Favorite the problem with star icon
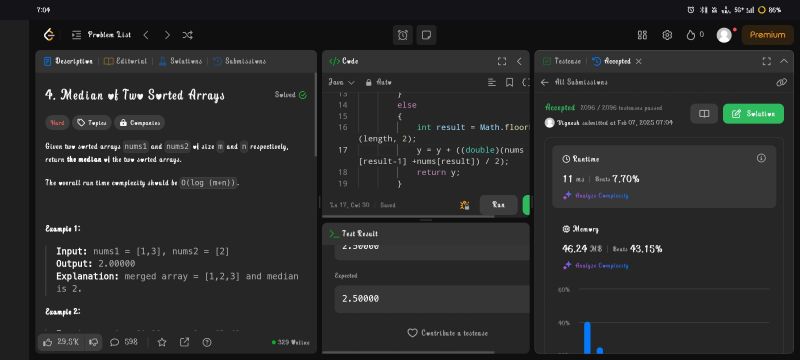Screen dimensions: 800x360 [x=162, y=342]
